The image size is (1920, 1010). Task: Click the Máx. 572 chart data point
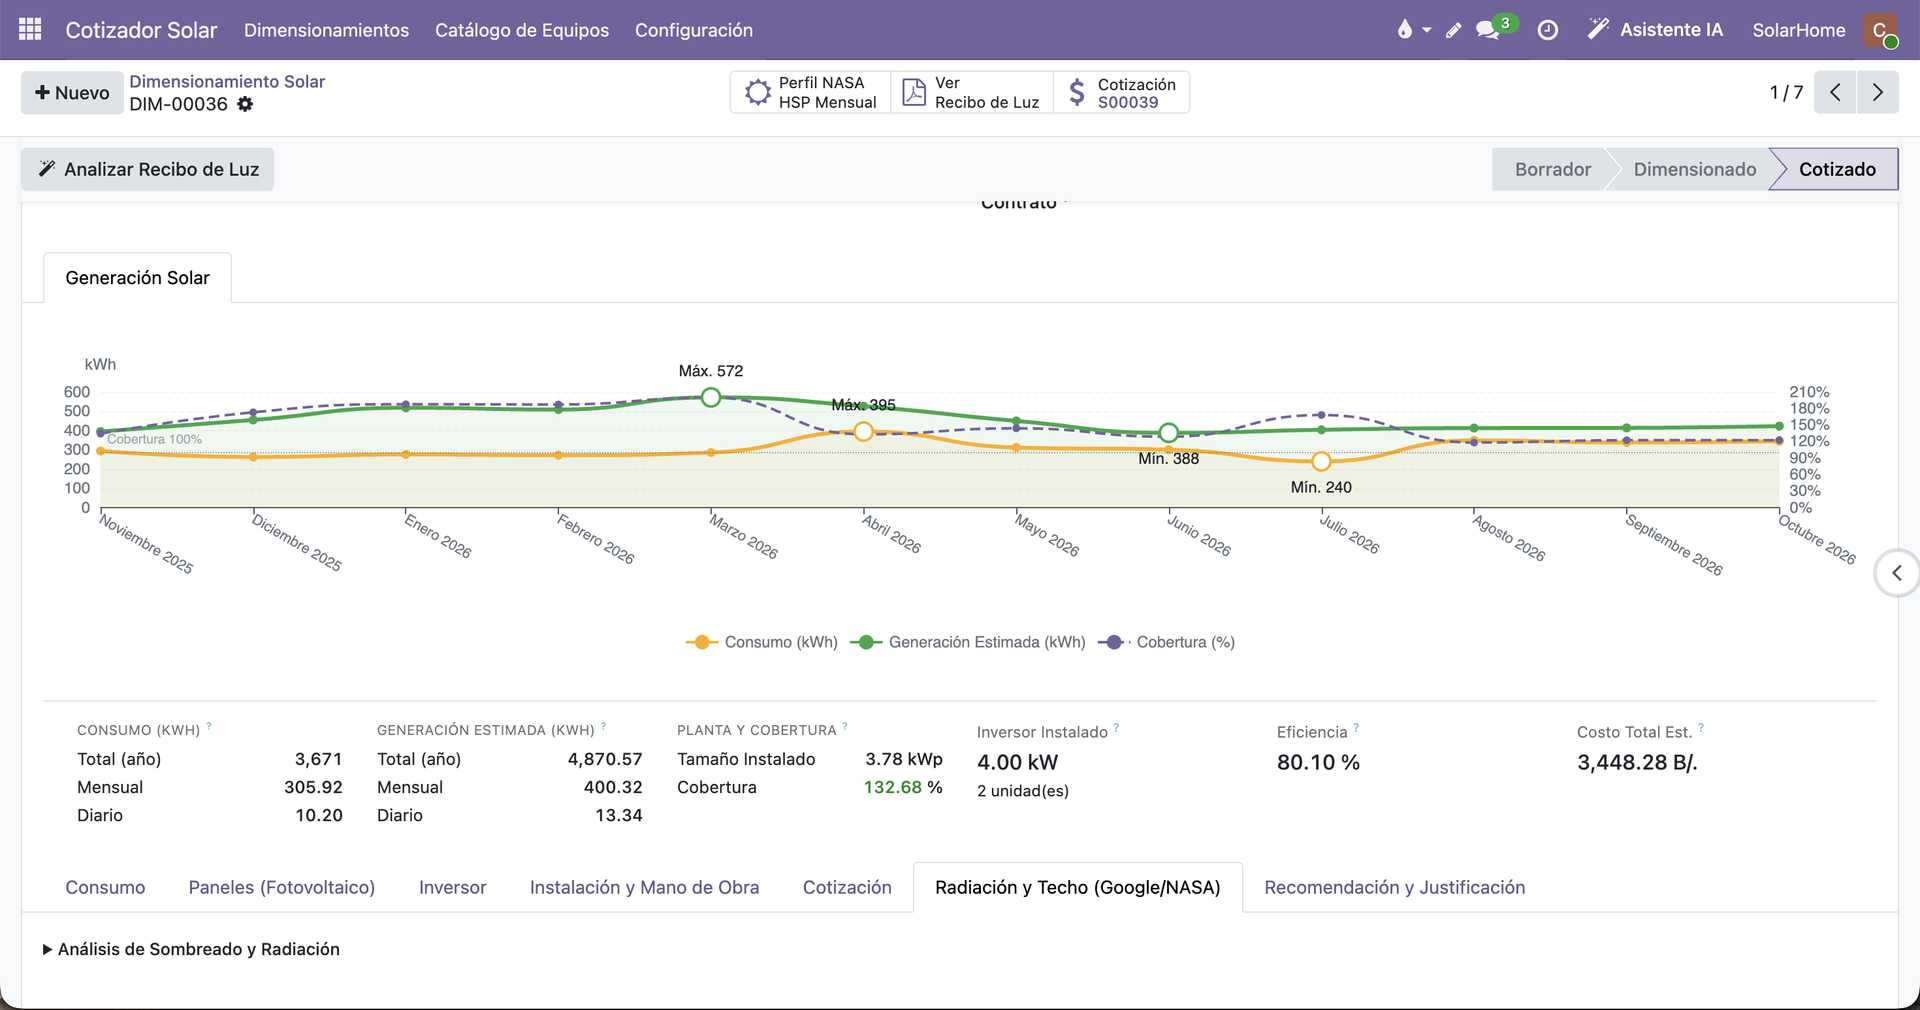pyautogui.click(x=711, y=397)
